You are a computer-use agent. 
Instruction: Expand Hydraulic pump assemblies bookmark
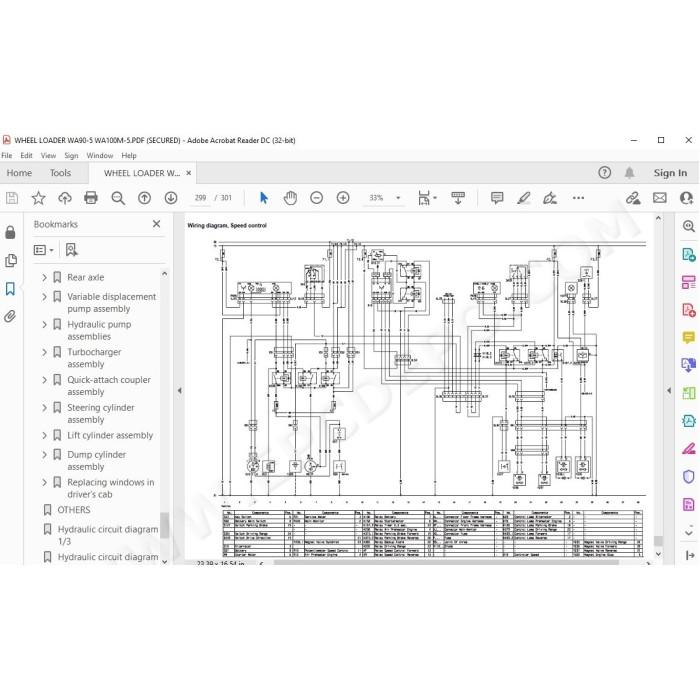click(44, 325)
